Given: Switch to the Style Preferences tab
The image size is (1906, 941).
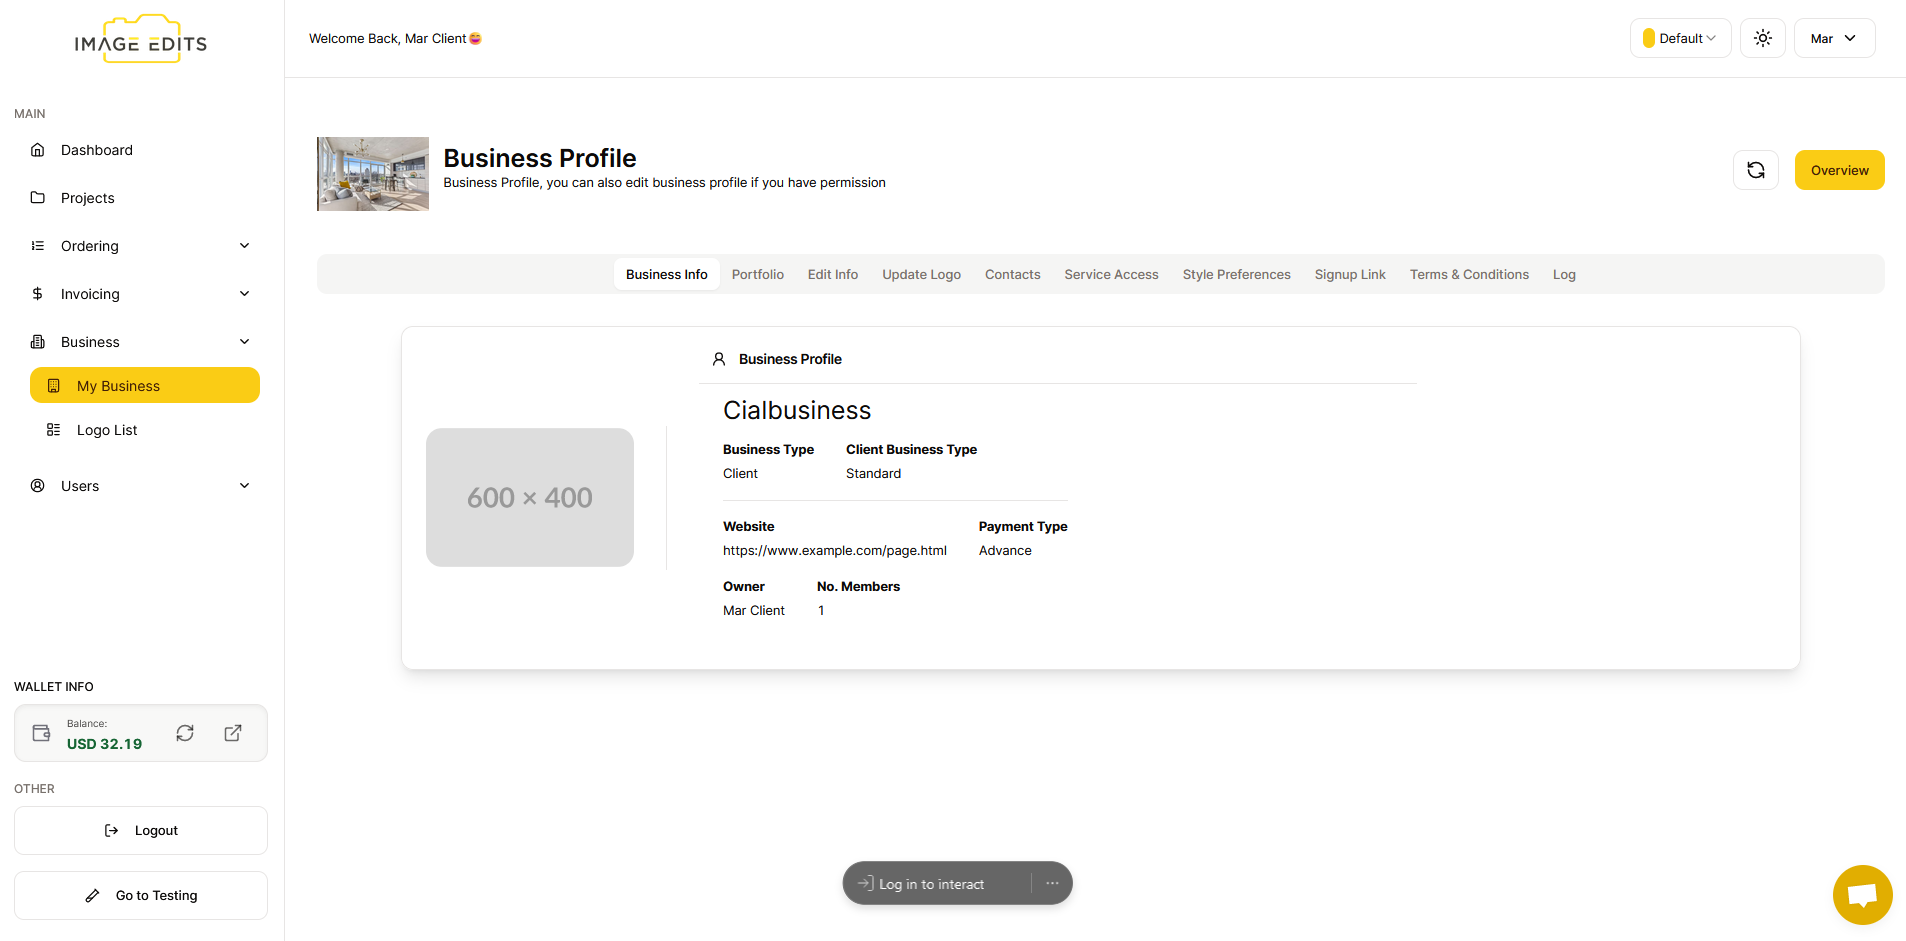Looking at the screenshot, I should pos(1236,274).
